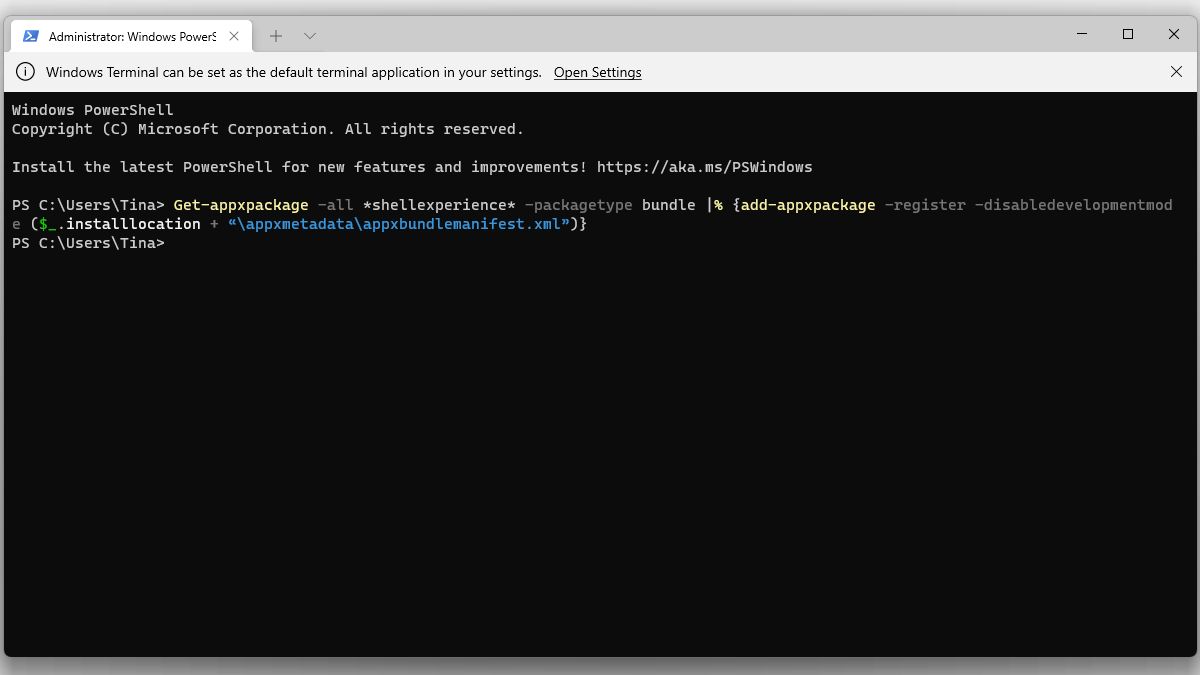Minimize the Windows Terminal window

click(1082, 35)
